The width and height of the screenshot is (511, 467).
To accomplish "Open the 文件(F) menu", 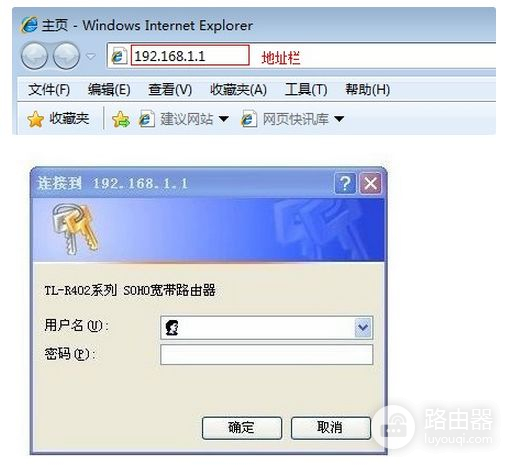I will point(49,89).
